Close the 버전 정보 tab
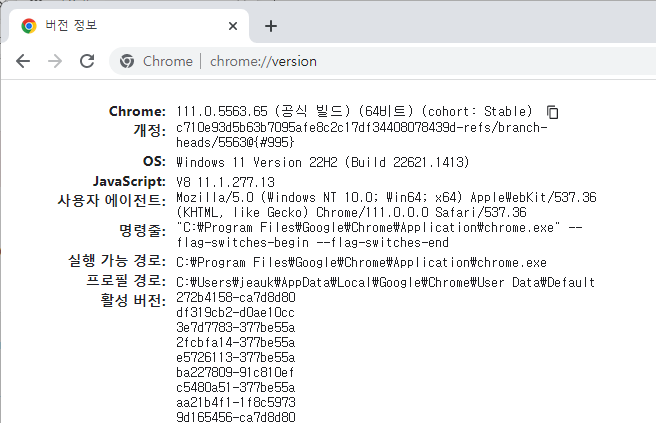 pos(233,26)
